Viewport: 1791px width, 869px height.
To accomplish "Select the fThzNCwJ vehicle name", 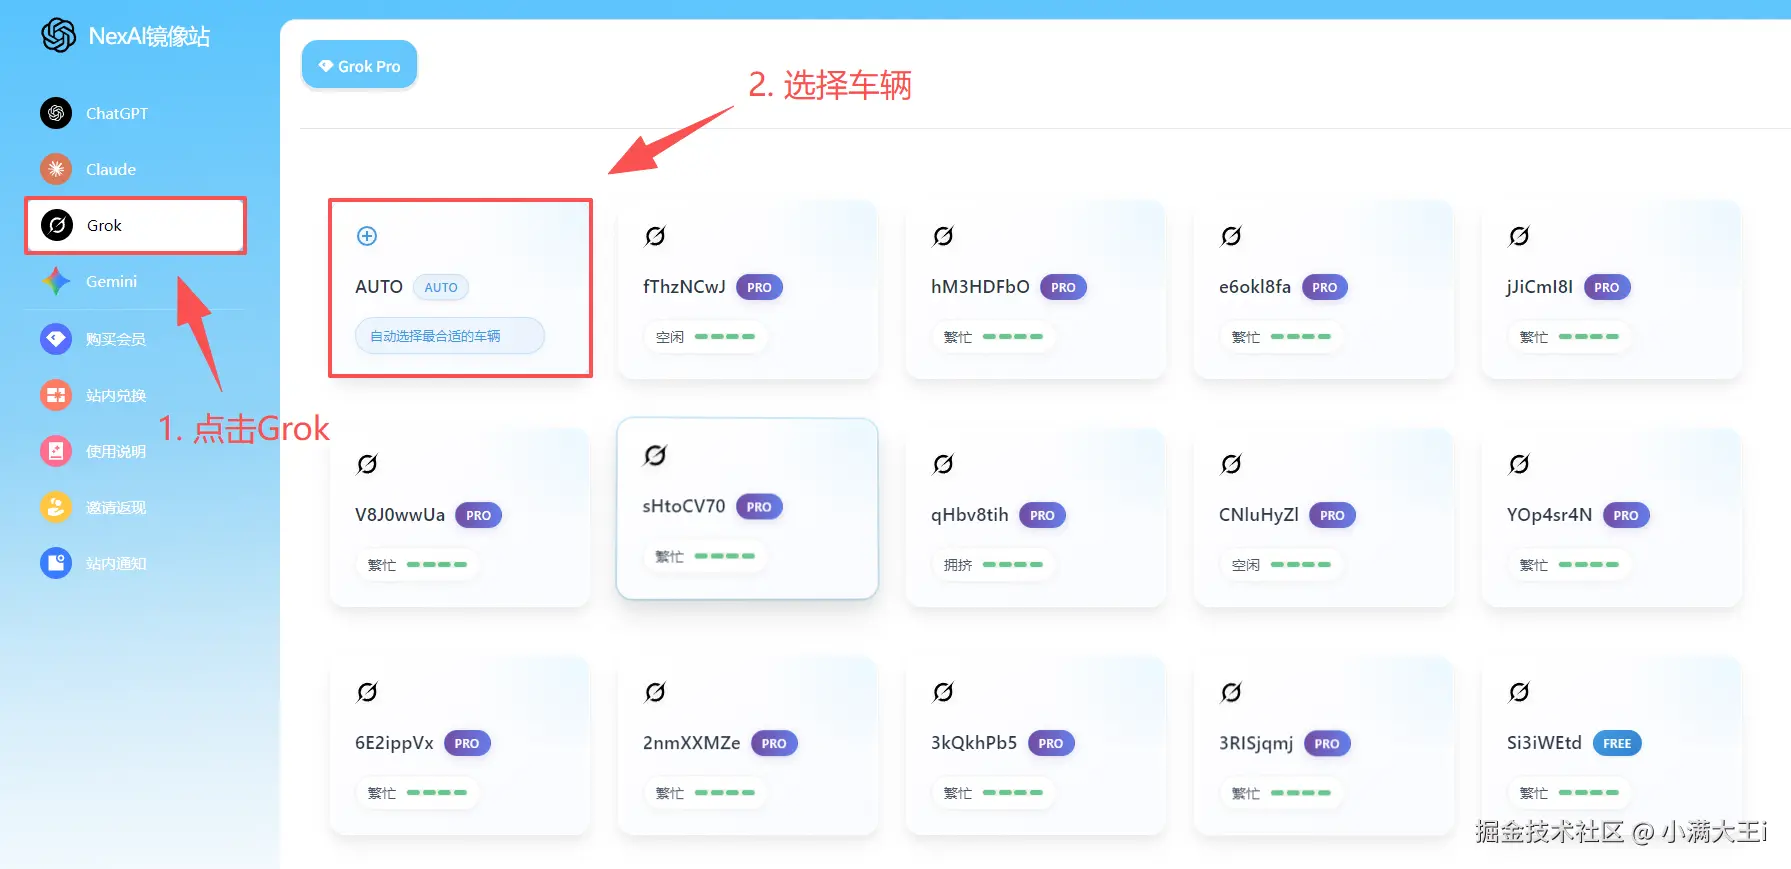I will pyautogui.click(x=684, y=287).
